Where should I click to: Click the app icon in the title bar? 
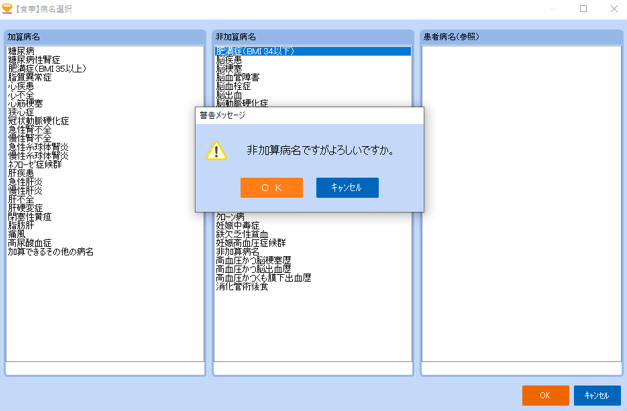[7, 8]
